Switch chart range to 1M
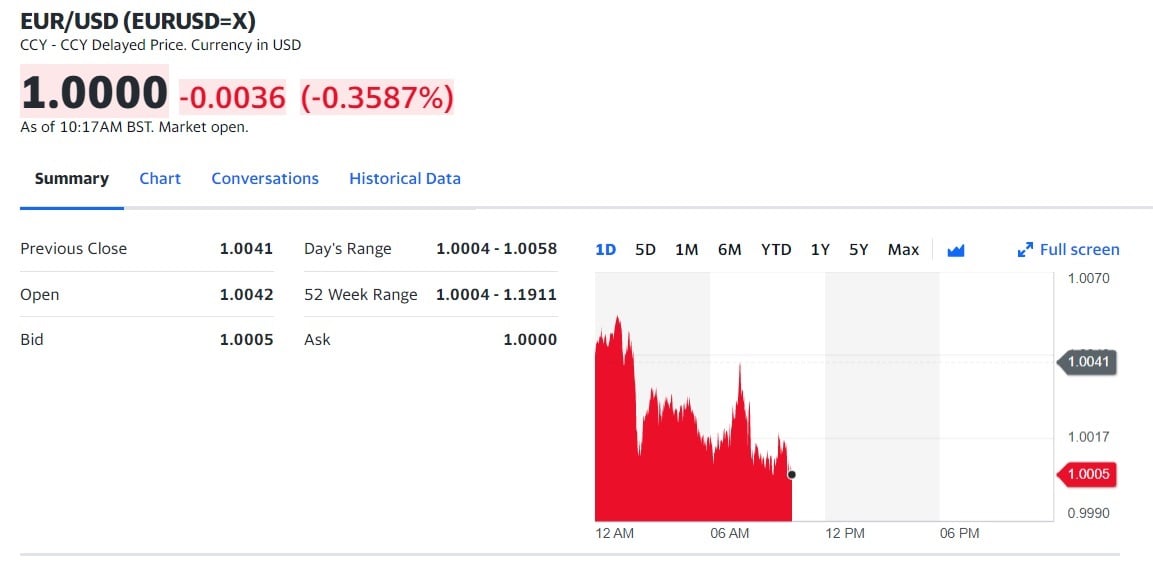Image resolution: width=1153 pixels, height=577 pixels. [x=686, y=250]
